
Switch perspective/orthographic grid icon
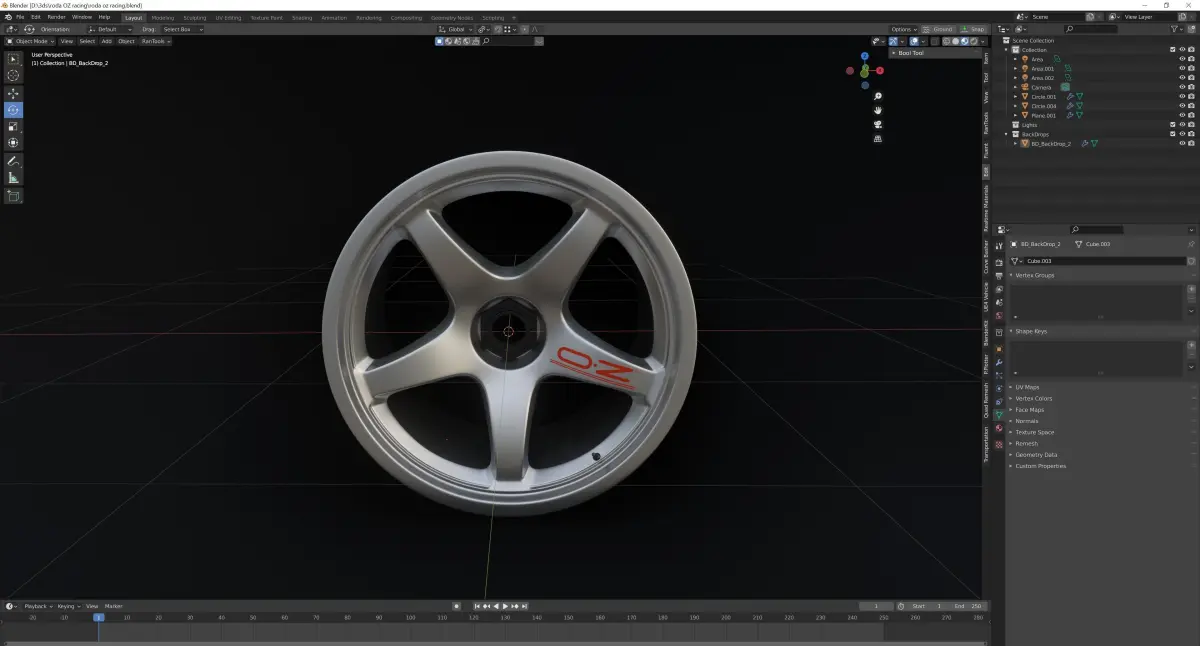pyautogui.click(x=877, y=138)
